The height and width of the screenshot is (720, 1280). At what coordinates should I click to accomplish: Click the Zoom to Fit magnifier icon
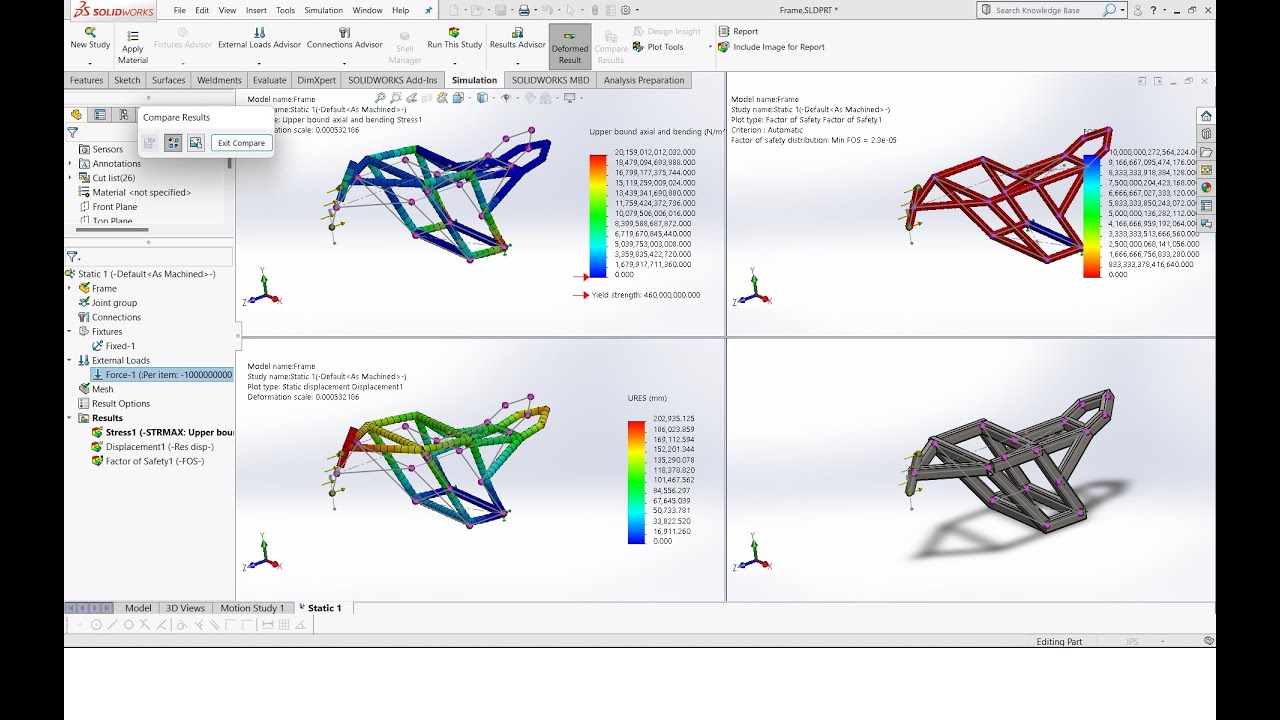(381, 97)
